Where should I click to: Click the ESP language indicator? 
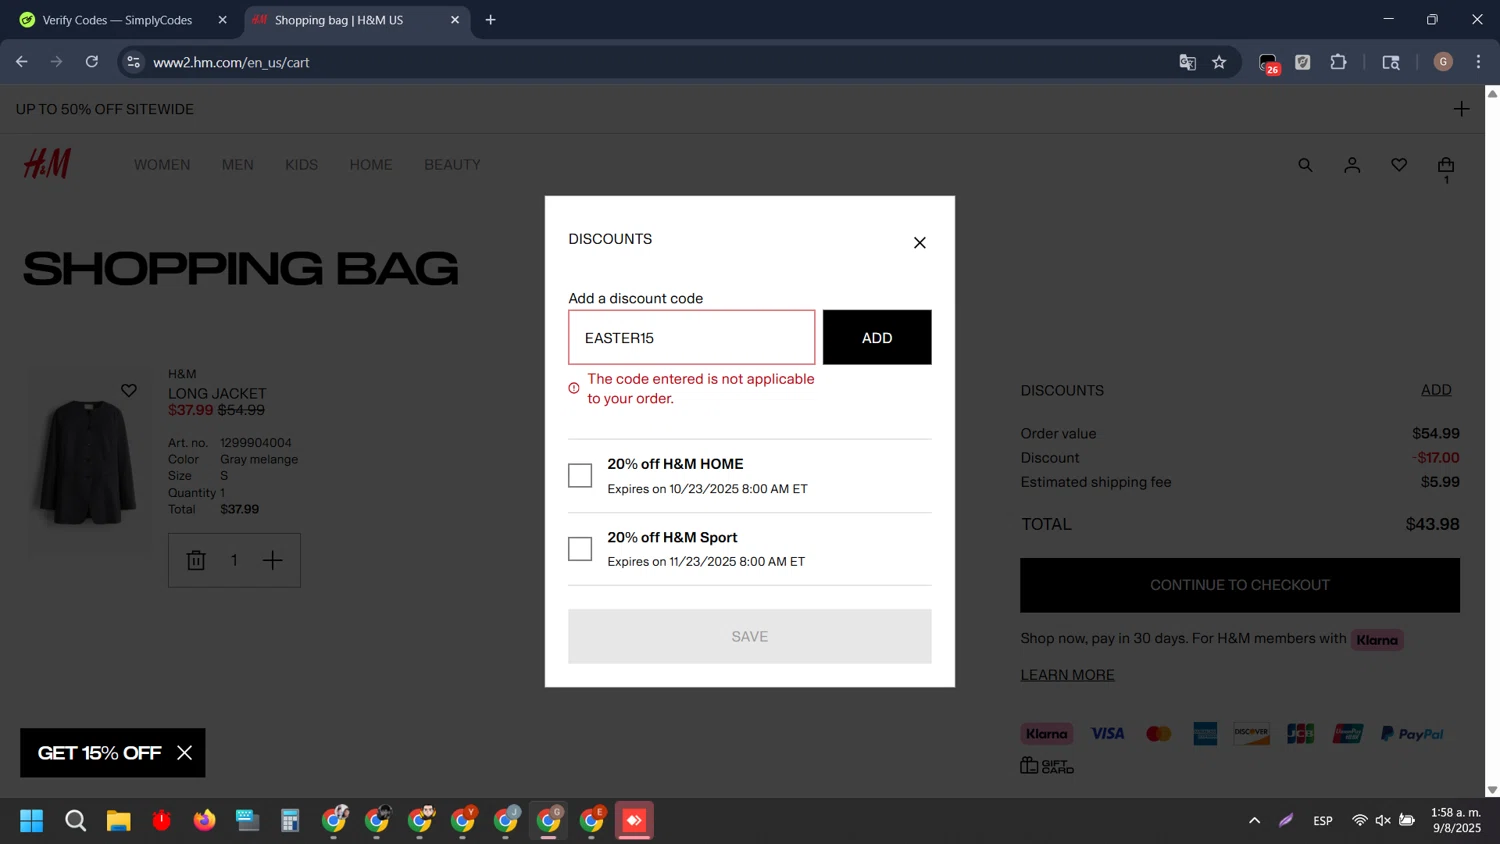click(x=1323, y=821)
